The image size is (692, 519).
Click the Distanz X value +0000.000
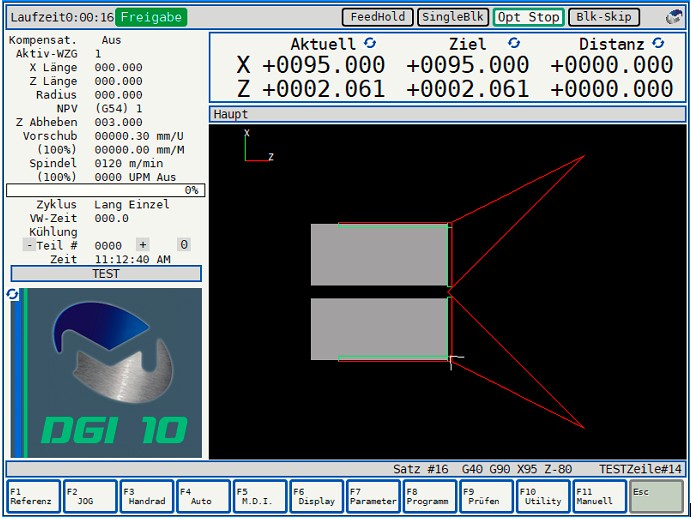click(x=612, y=65)
